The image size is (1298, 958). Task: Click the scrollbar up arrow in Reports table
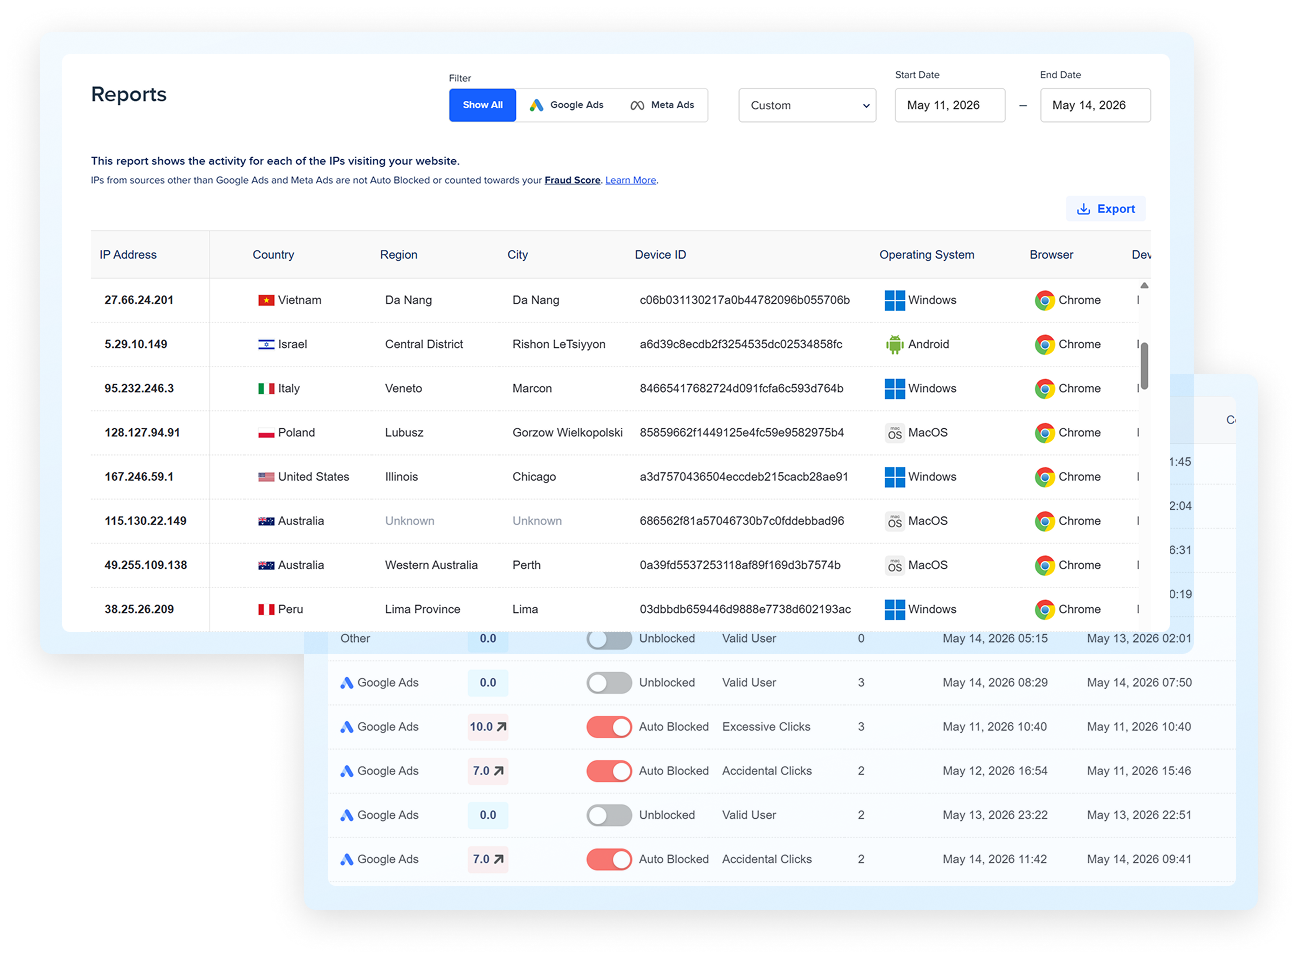pos(1144,286)
